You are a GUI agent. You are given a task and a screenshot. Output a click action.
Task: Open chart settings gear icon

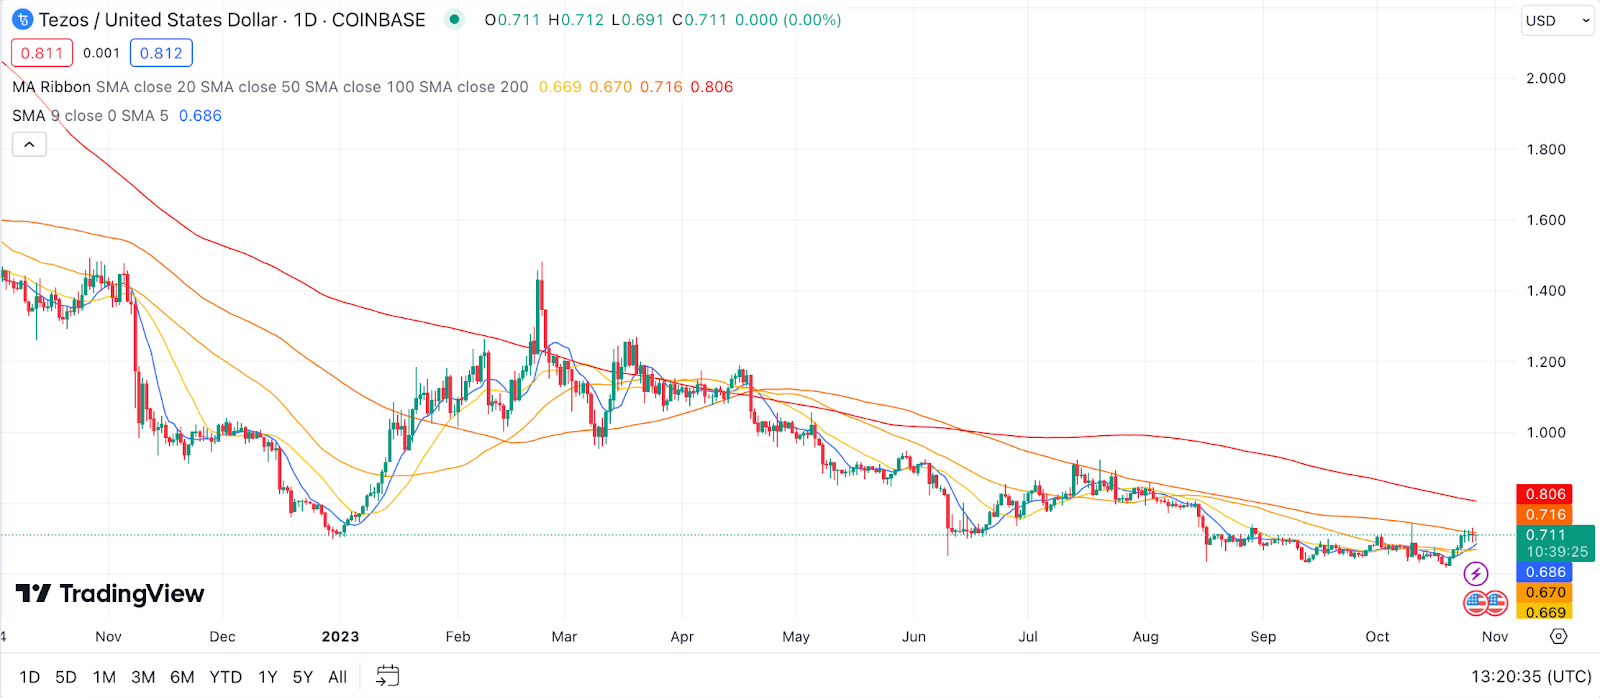tap(1558, 636)
